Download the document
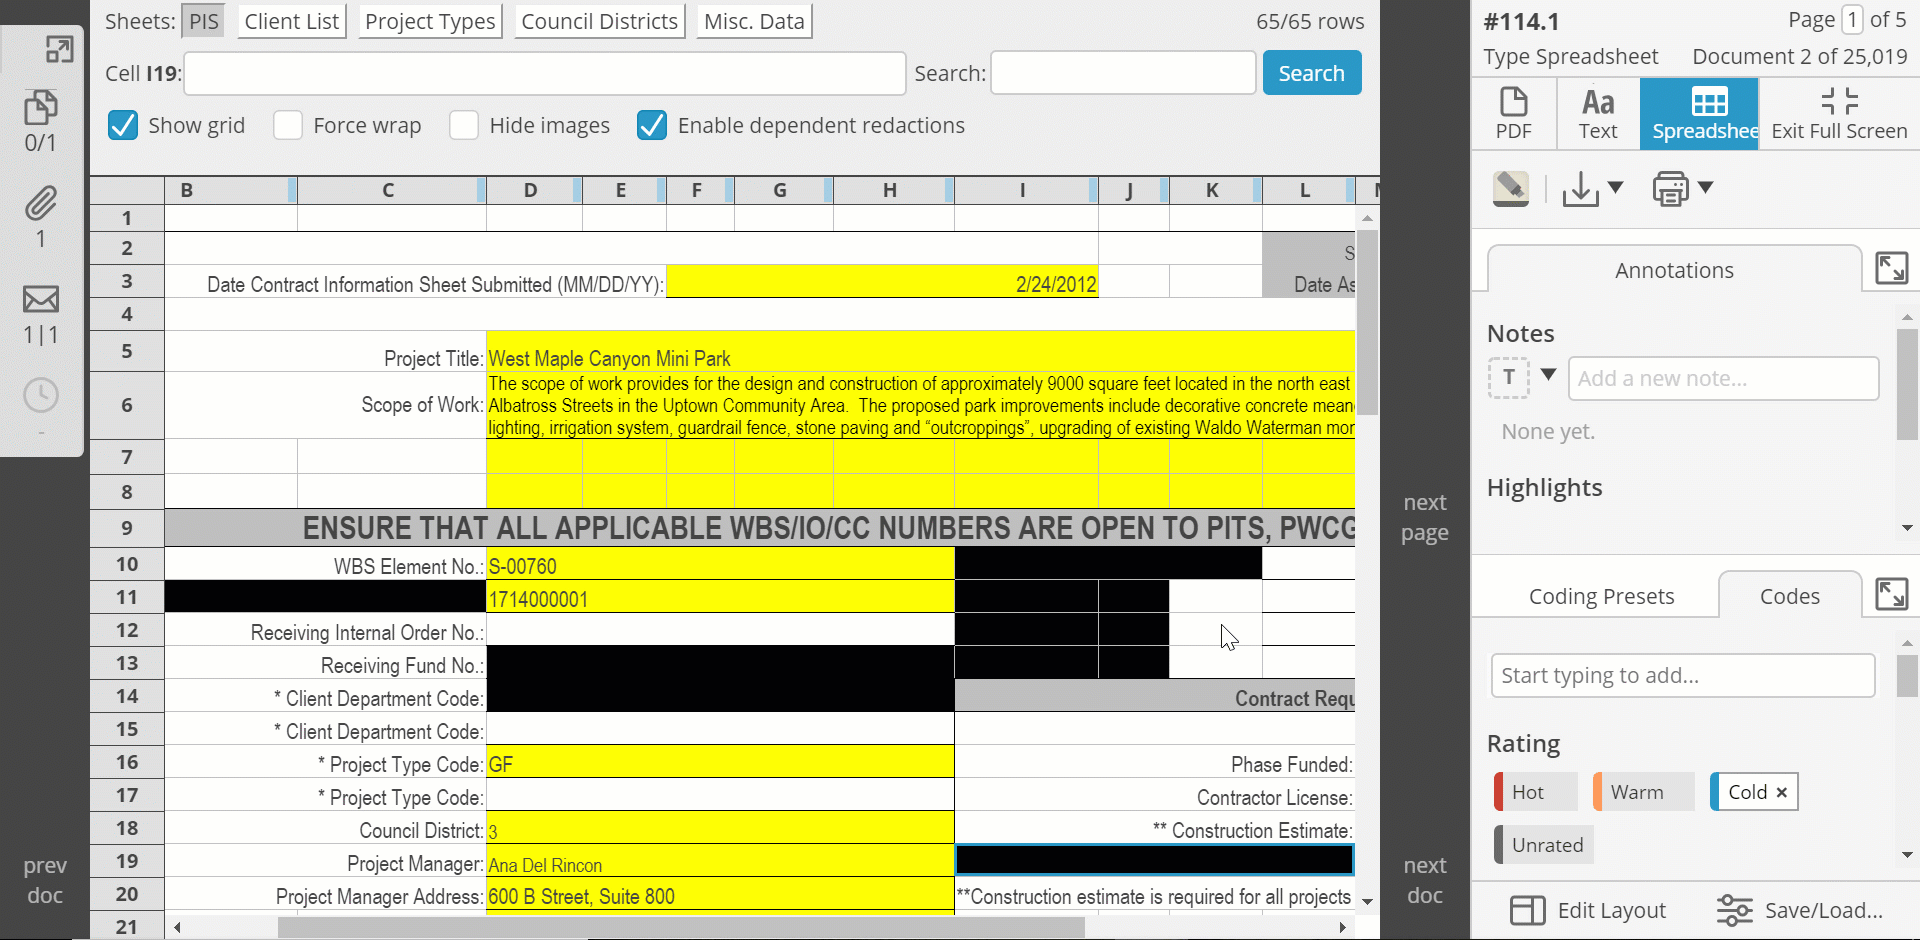Image resolution: width=1920 pixels, height=940 pixels. (1582, 188)
